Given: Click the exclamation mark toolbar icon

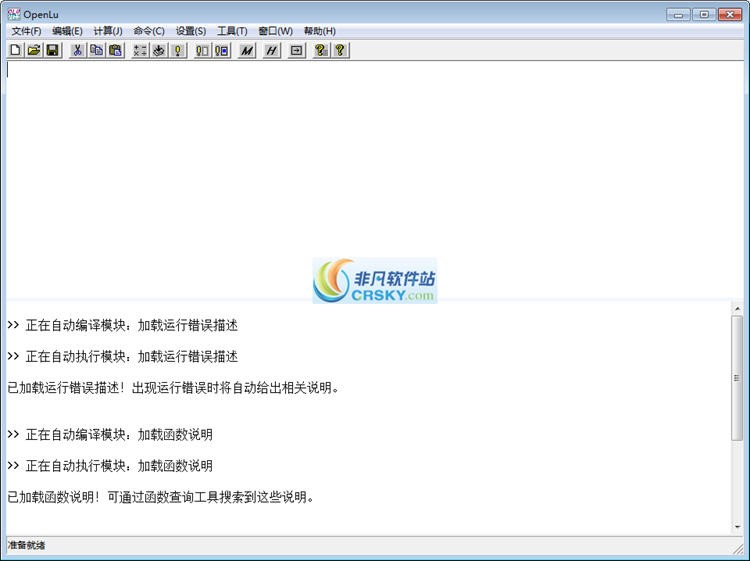Looking at the screenshot, I should [178, 50].
